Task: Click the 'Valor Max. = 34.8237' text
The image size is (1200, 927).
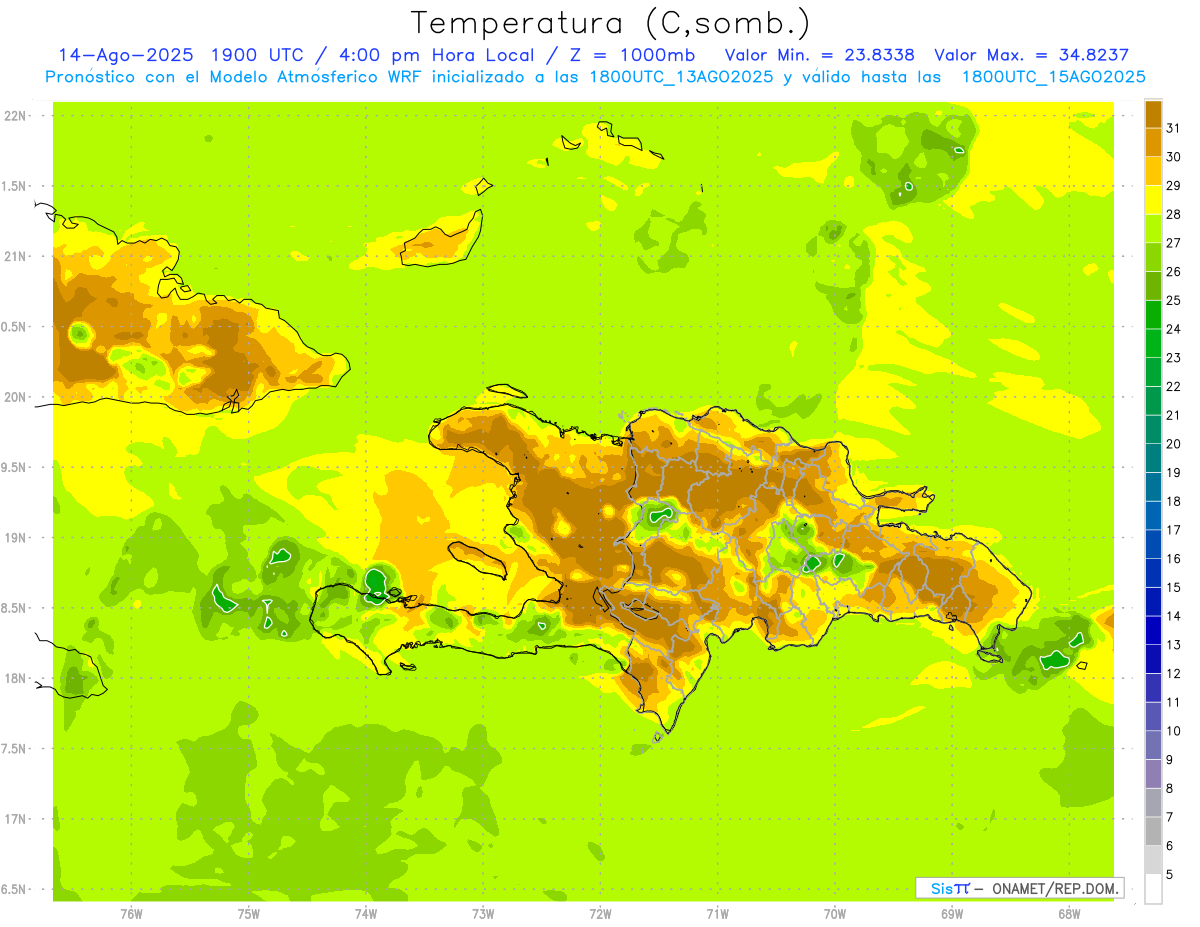Action: tap(1031, 55)
